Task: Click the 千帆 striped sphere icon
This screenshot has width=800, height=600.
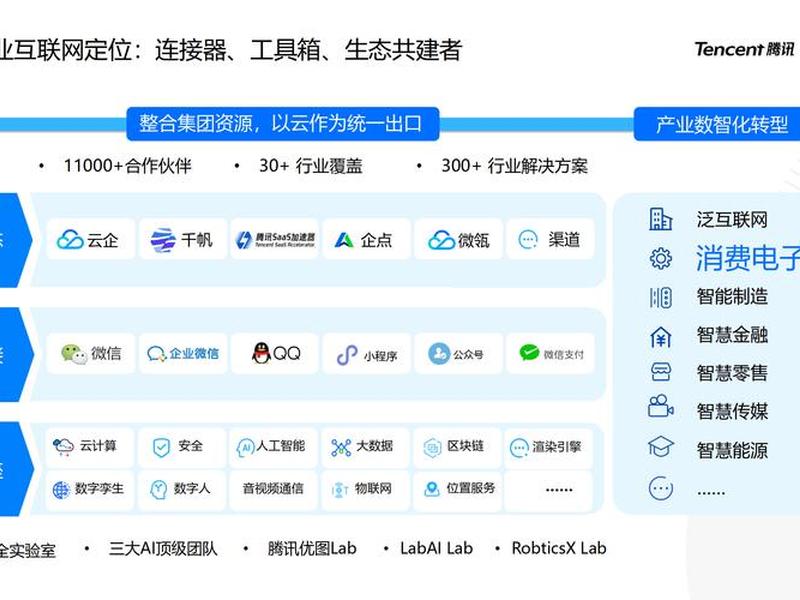Action: 163,240
